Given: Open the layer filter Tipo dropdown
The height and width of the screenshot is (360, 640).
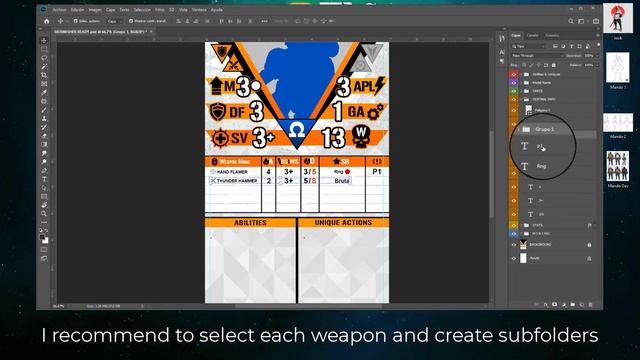Looking at the screenshot, I should click(529, 47).
